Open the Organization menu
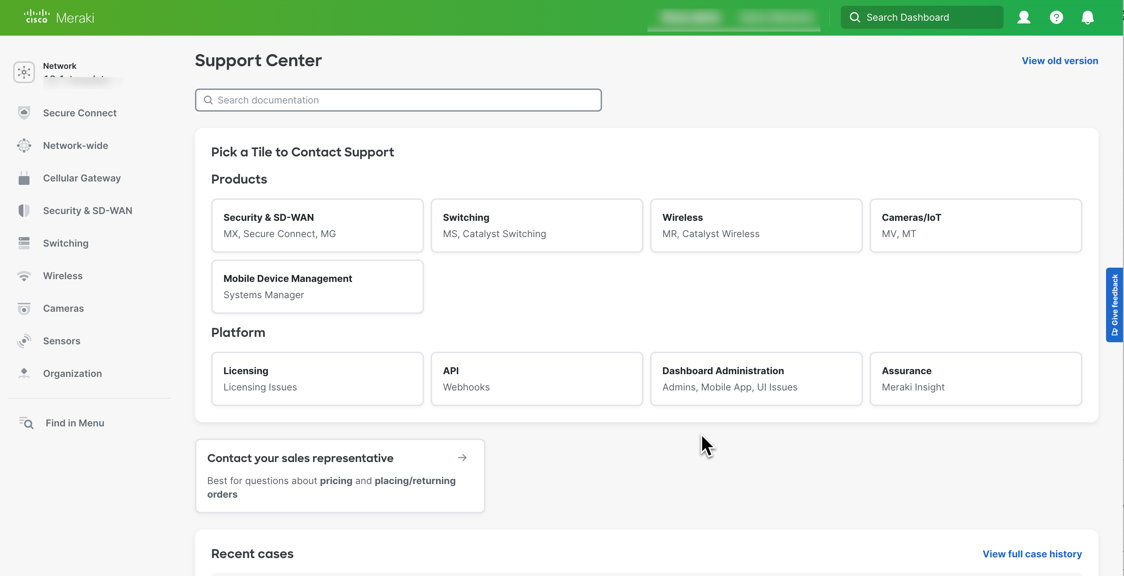Viewport: 1124px width, 576px height. point(75,373)
